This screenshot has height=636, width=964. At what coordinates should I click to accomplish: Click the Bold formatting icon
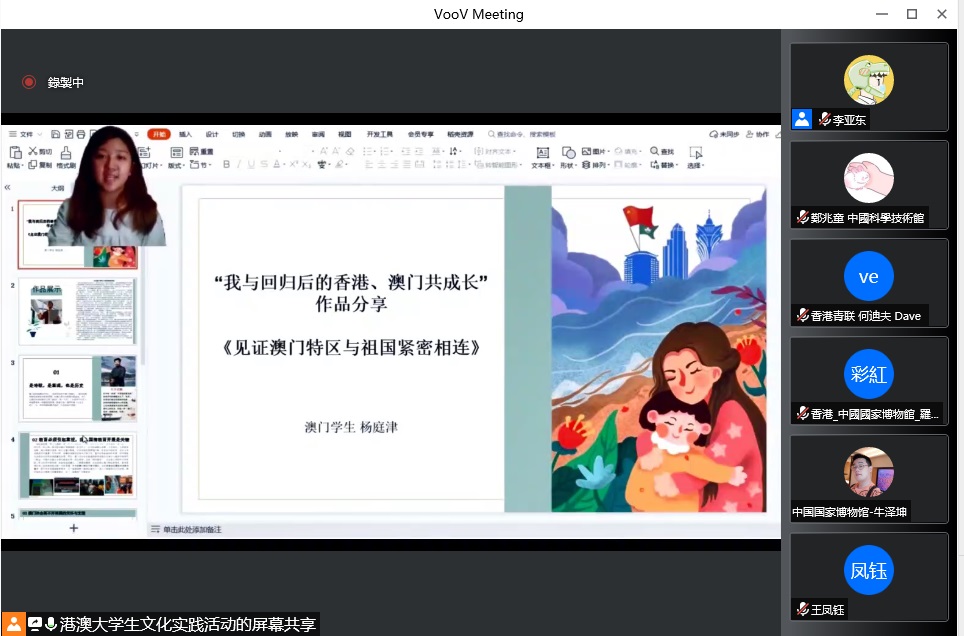click(x=227, y=165)
